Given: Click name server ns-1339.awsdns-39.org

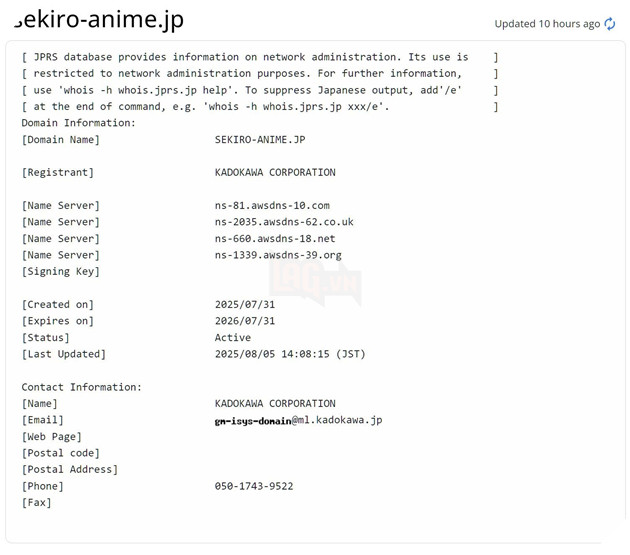Looking at the screenshot, I should coord(278,255).
